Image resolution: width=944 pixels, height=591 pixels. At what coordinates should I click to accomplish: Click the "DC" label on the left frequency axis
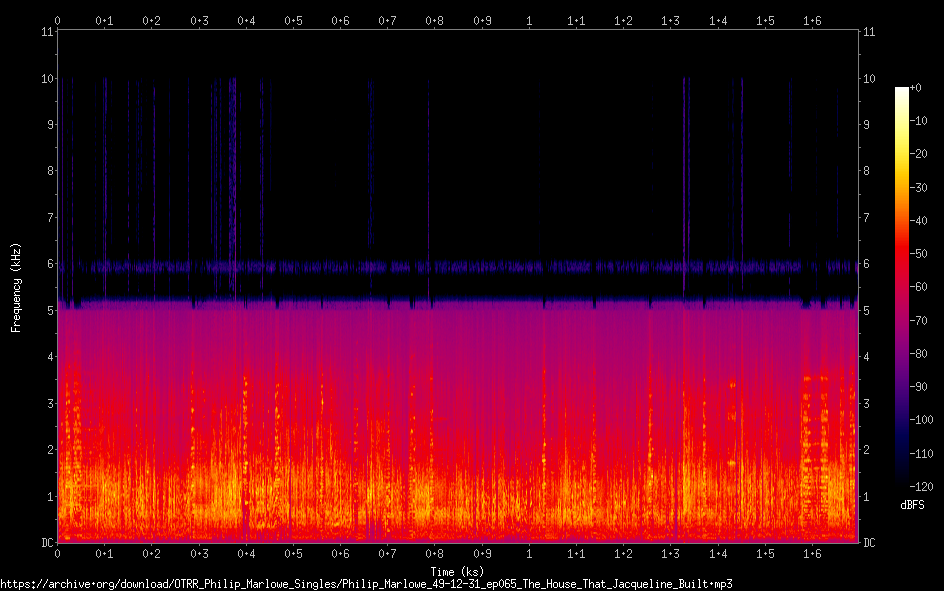coord(46,543)
